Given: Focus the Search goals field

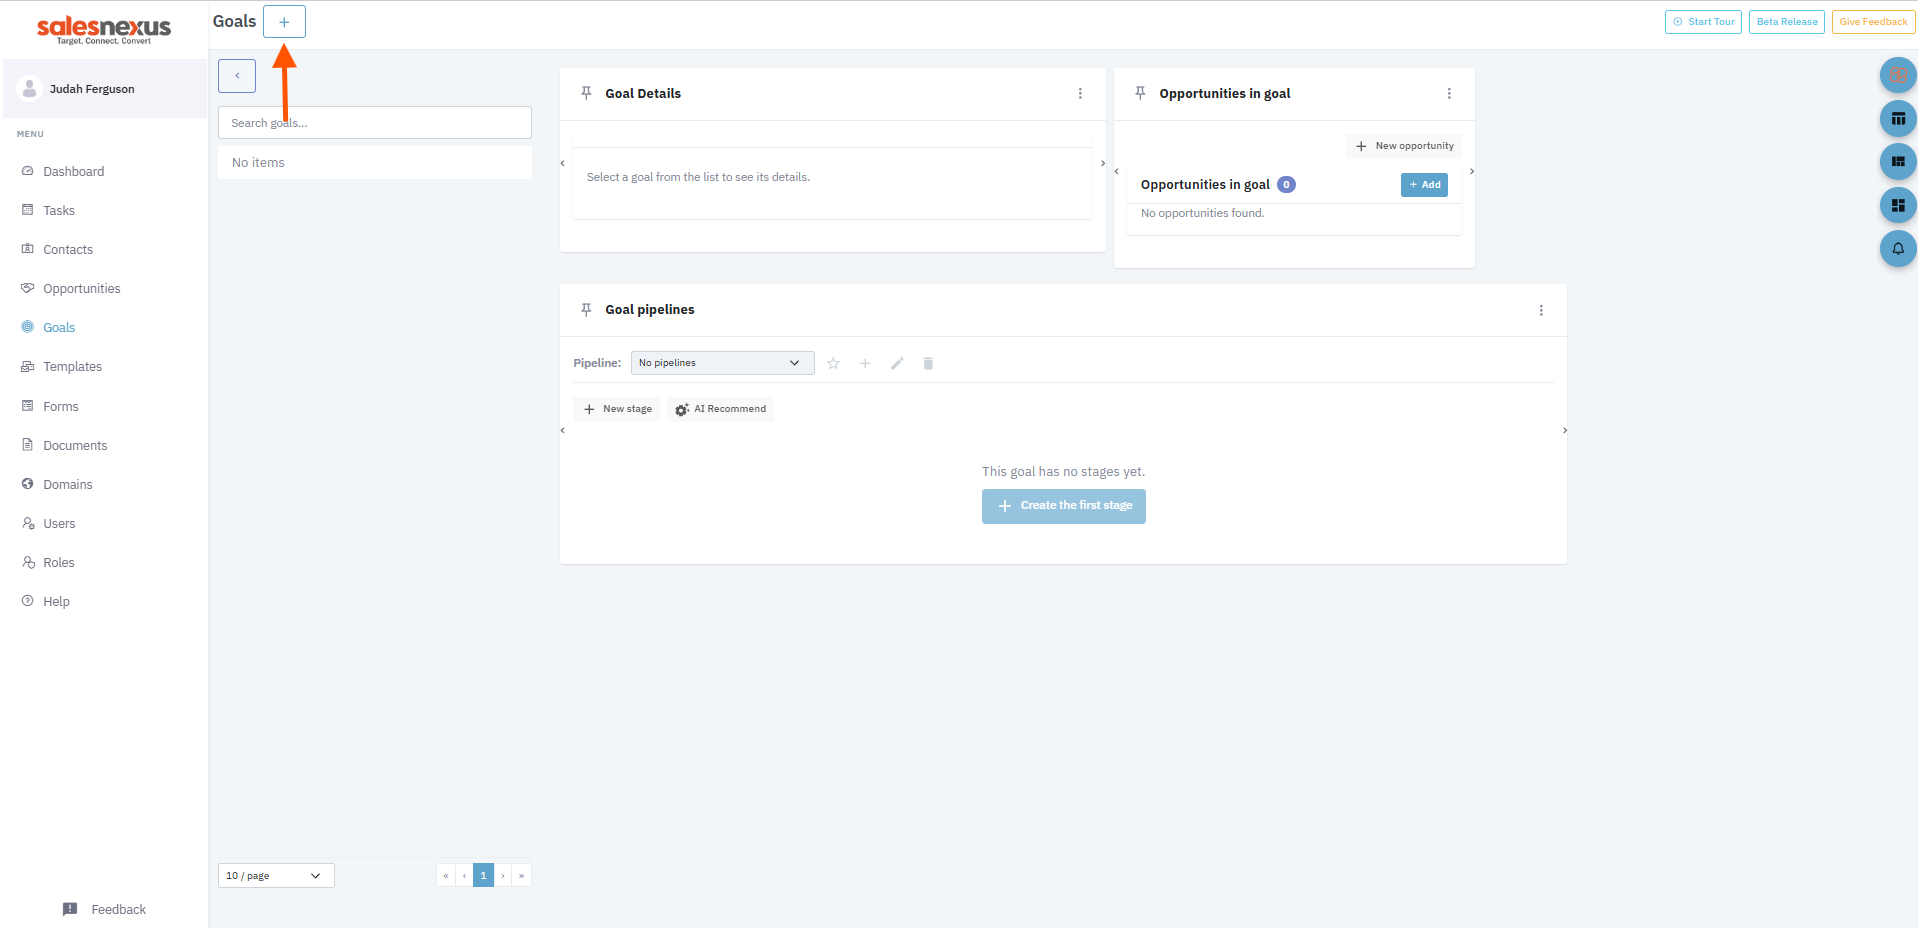Looking at the screenshot, I should click(x=374, y=123).
